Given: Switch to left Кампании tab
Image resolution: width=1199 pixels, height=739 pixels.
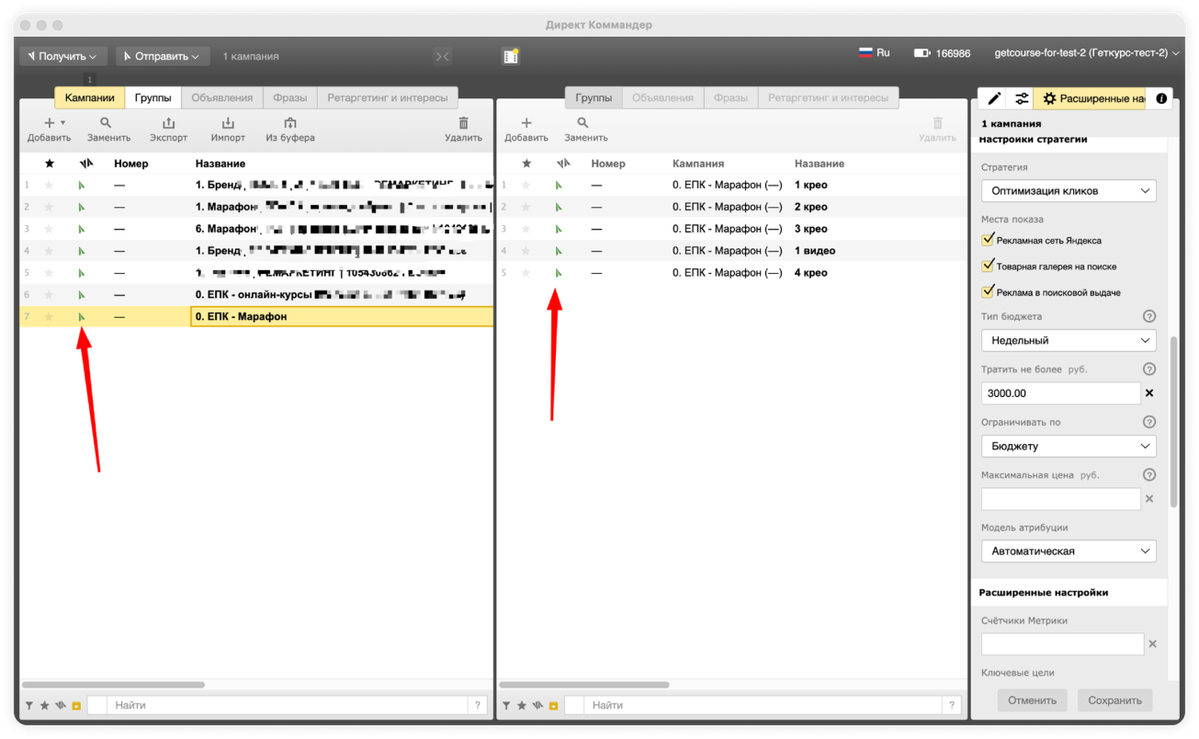Looking at the screenshot, I should click(x=89, y=98).
